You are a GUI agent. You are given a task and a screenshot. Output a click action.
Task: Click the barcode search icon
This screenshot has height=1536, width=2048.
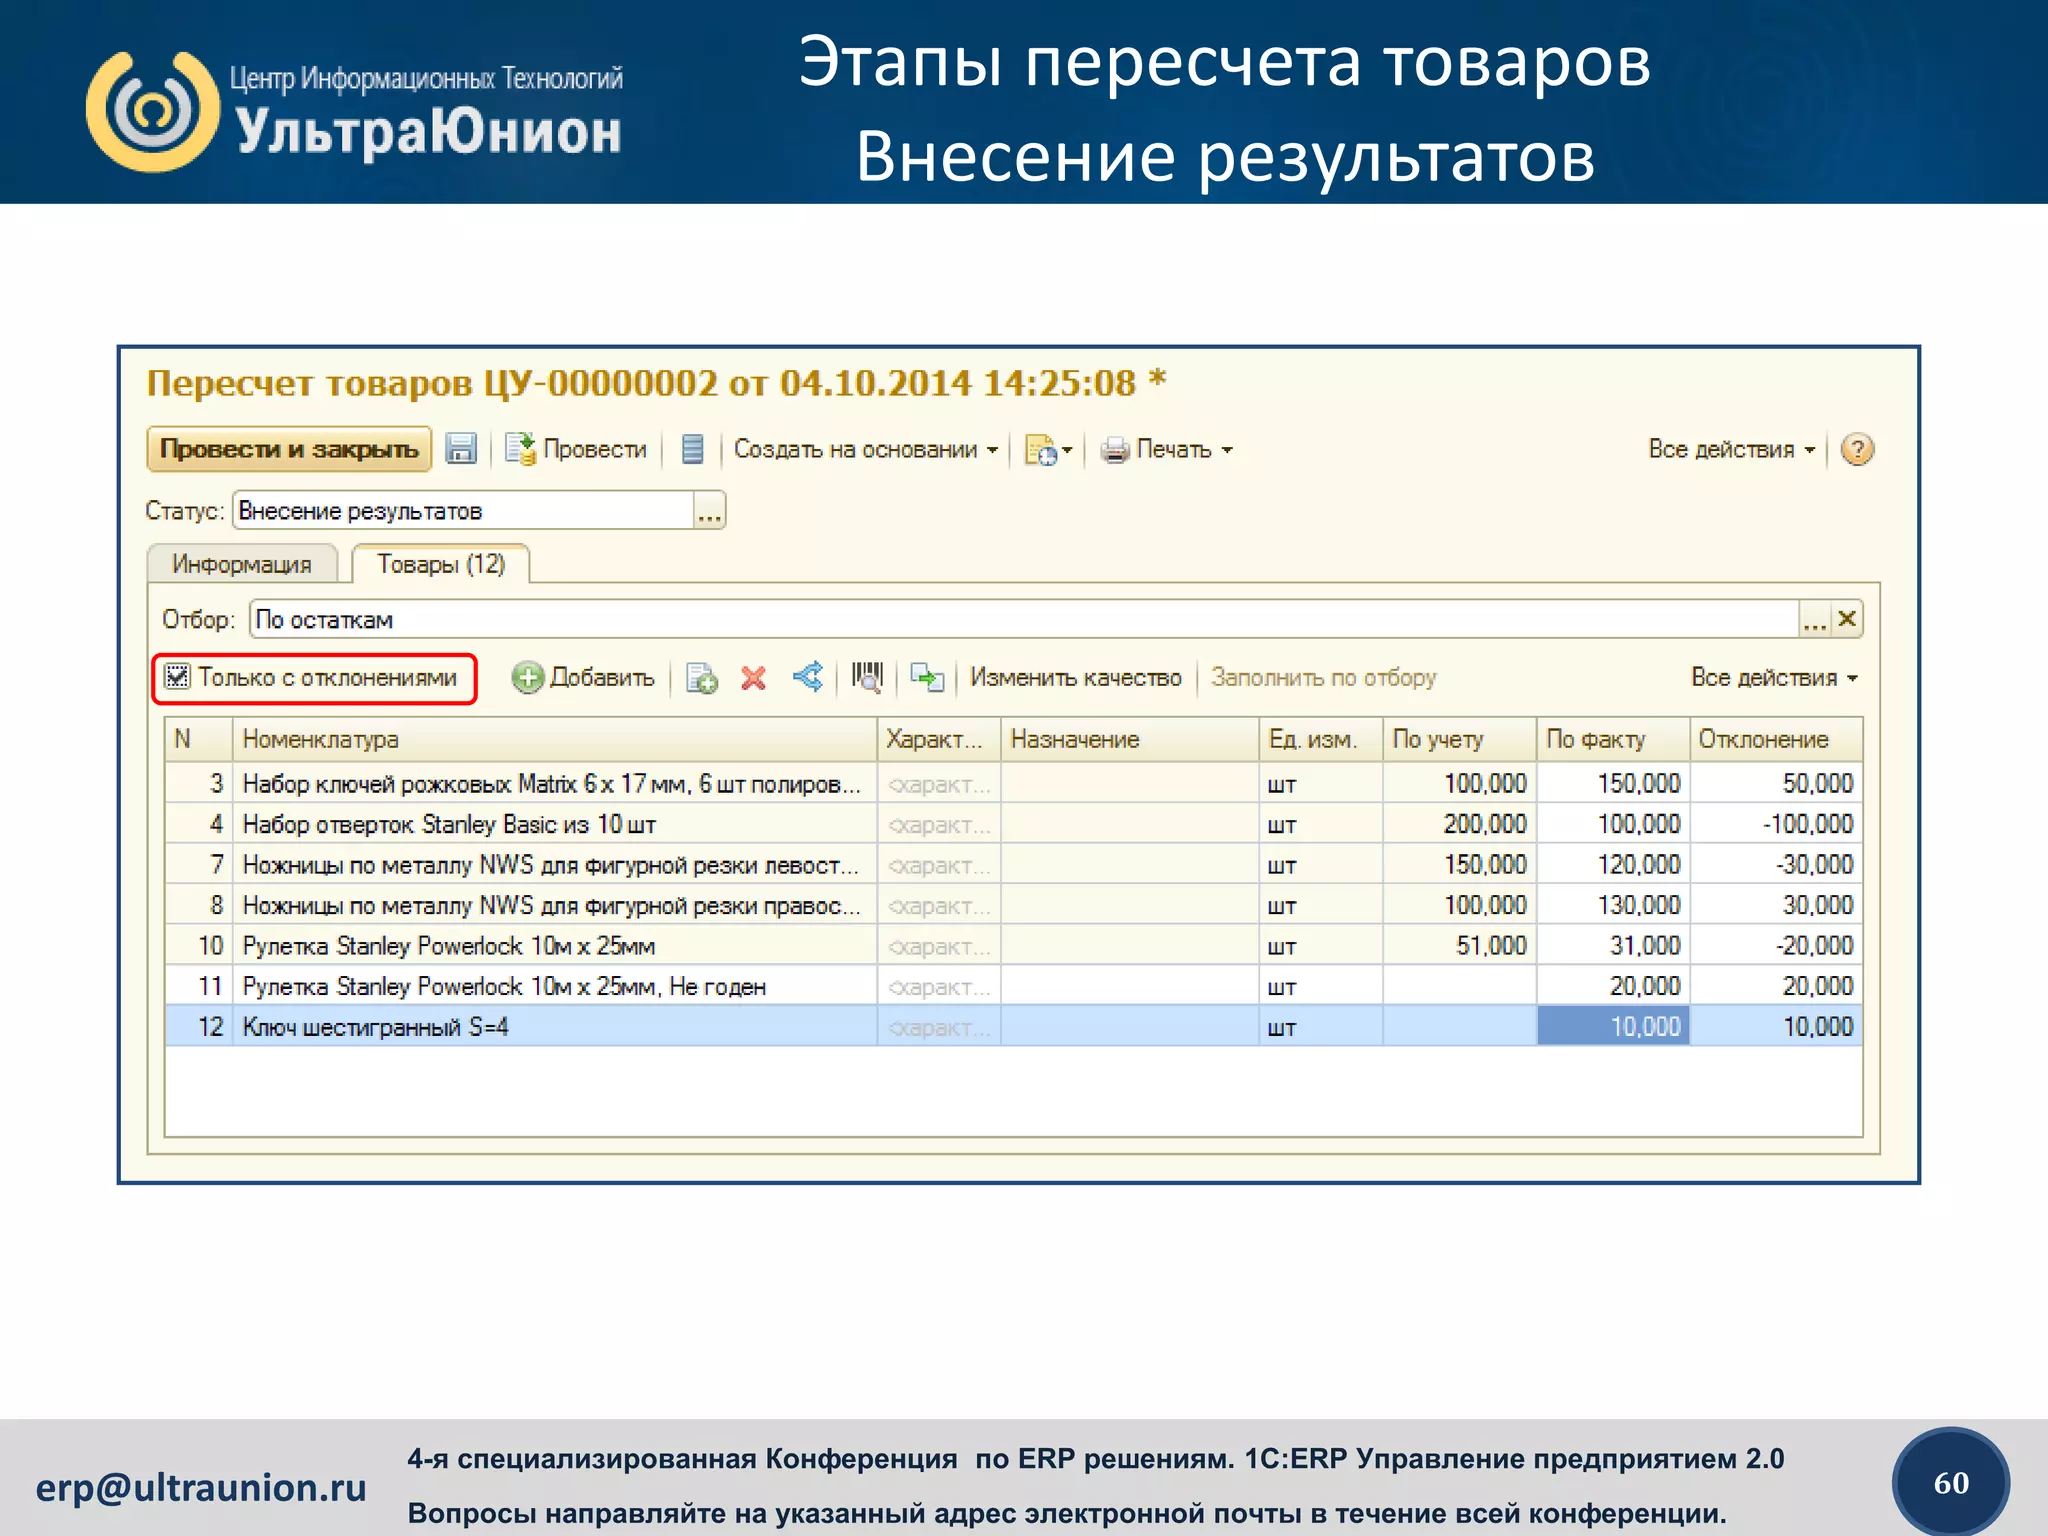click(867, 677)
